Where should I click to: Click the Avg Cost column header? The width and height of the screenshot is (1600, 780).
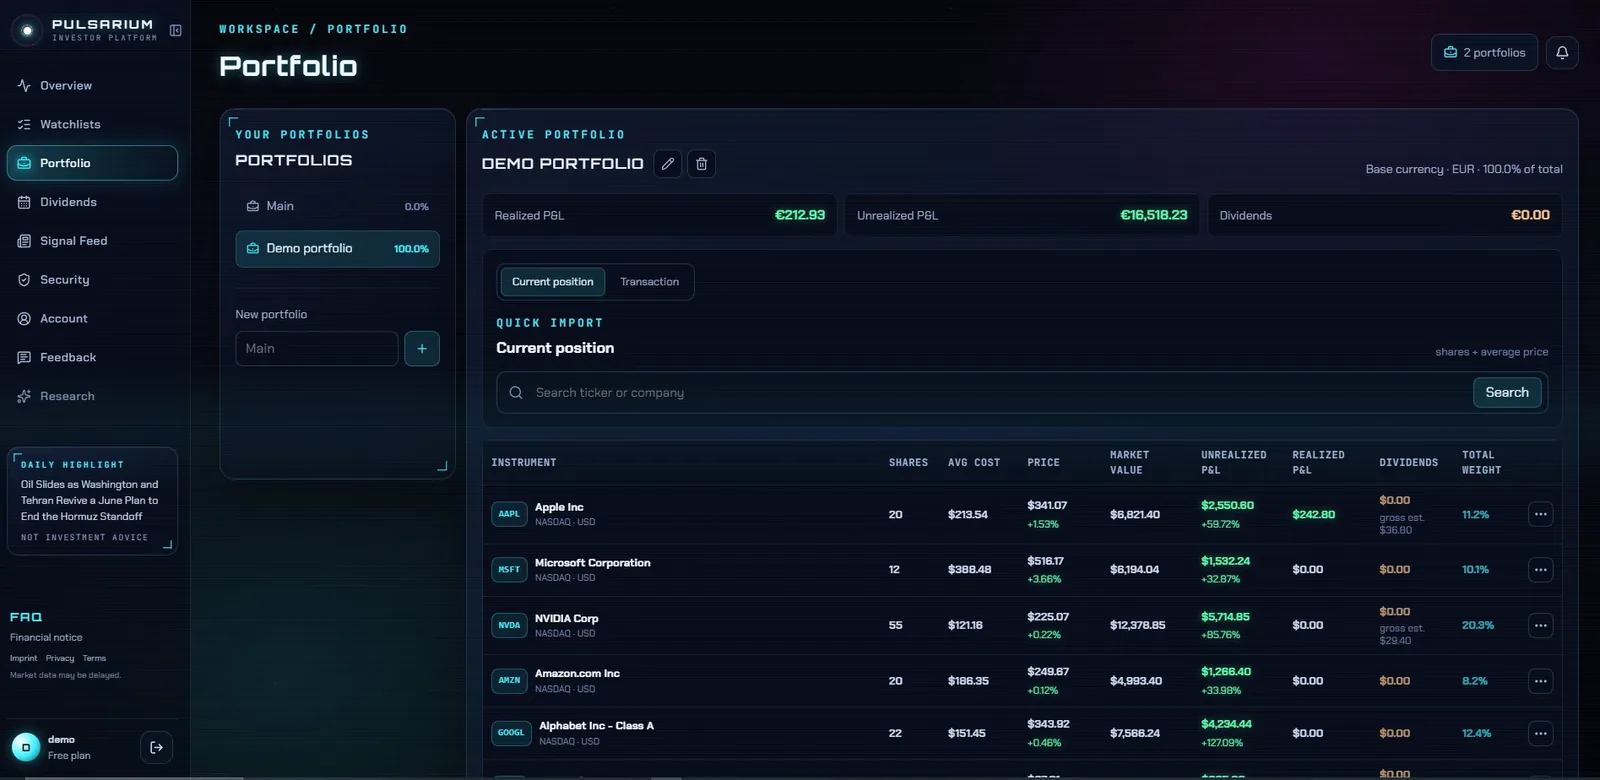(974, 463)
